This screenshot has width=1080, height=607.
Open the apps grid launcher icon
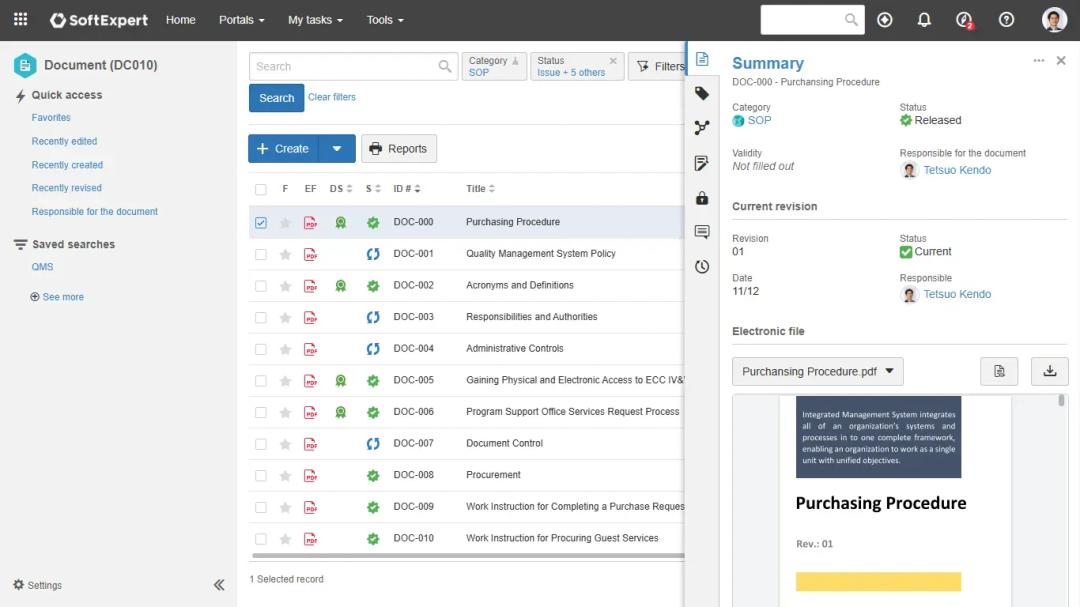click(20, 20)
